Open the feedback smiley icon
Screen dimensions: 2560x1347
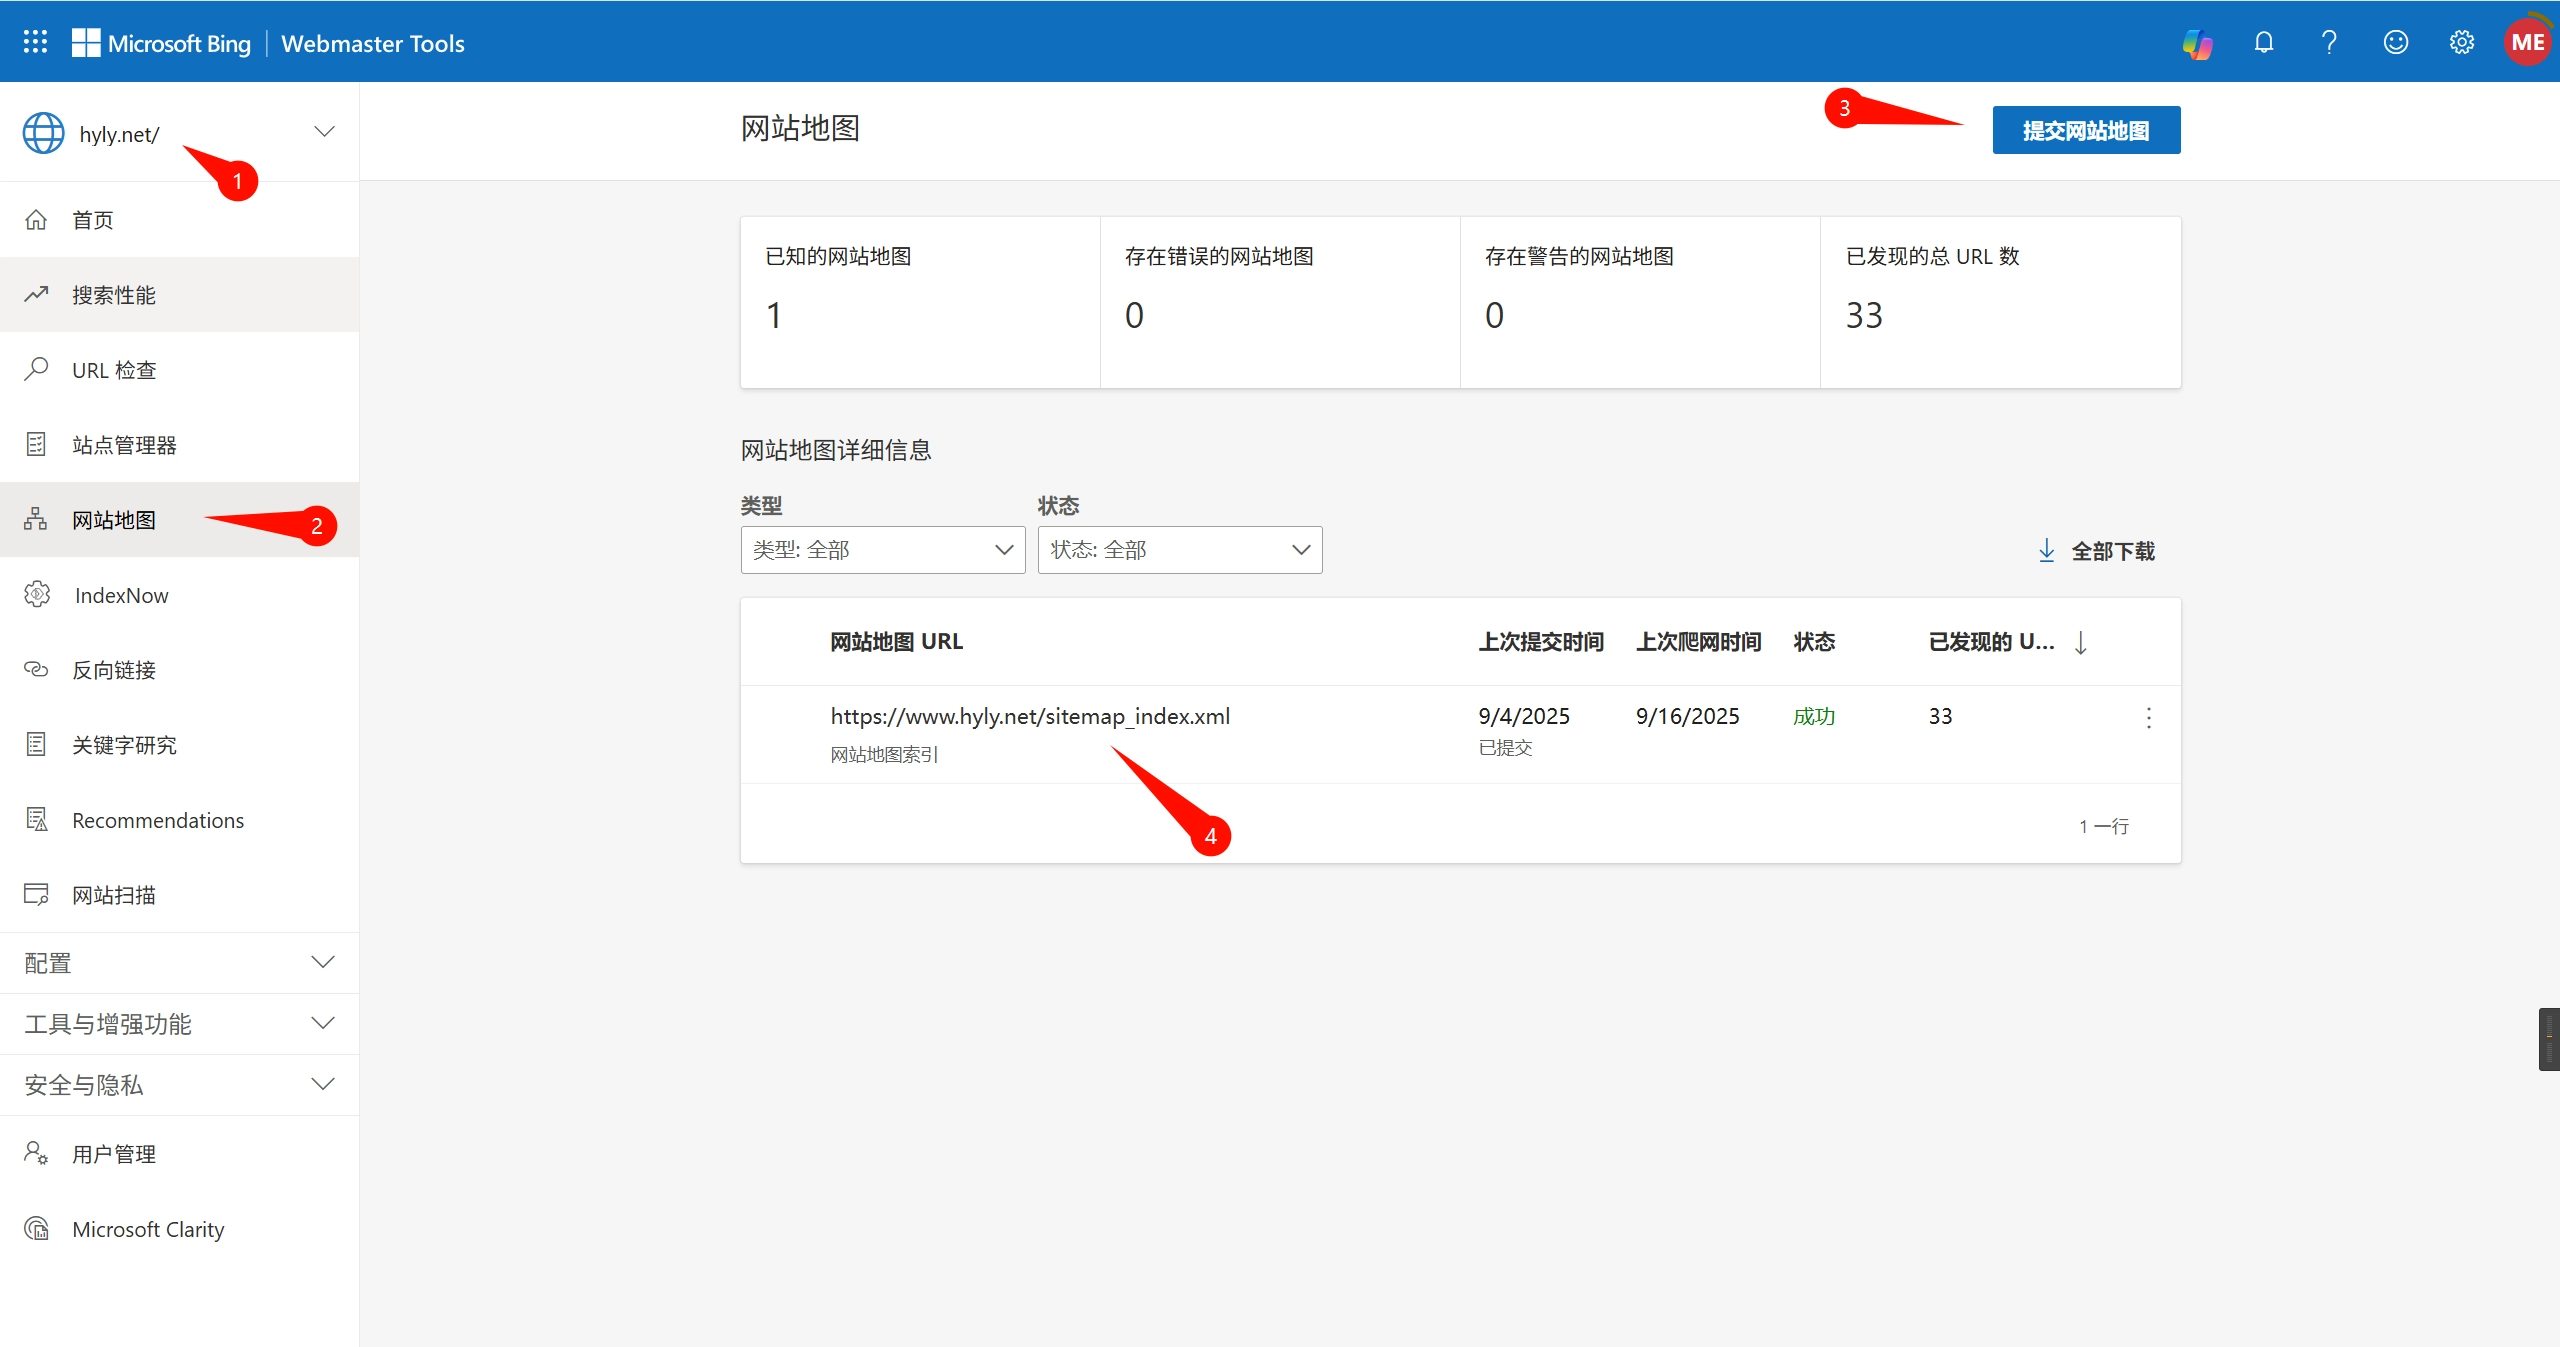pyautogui.click(x=2396, y=42)
